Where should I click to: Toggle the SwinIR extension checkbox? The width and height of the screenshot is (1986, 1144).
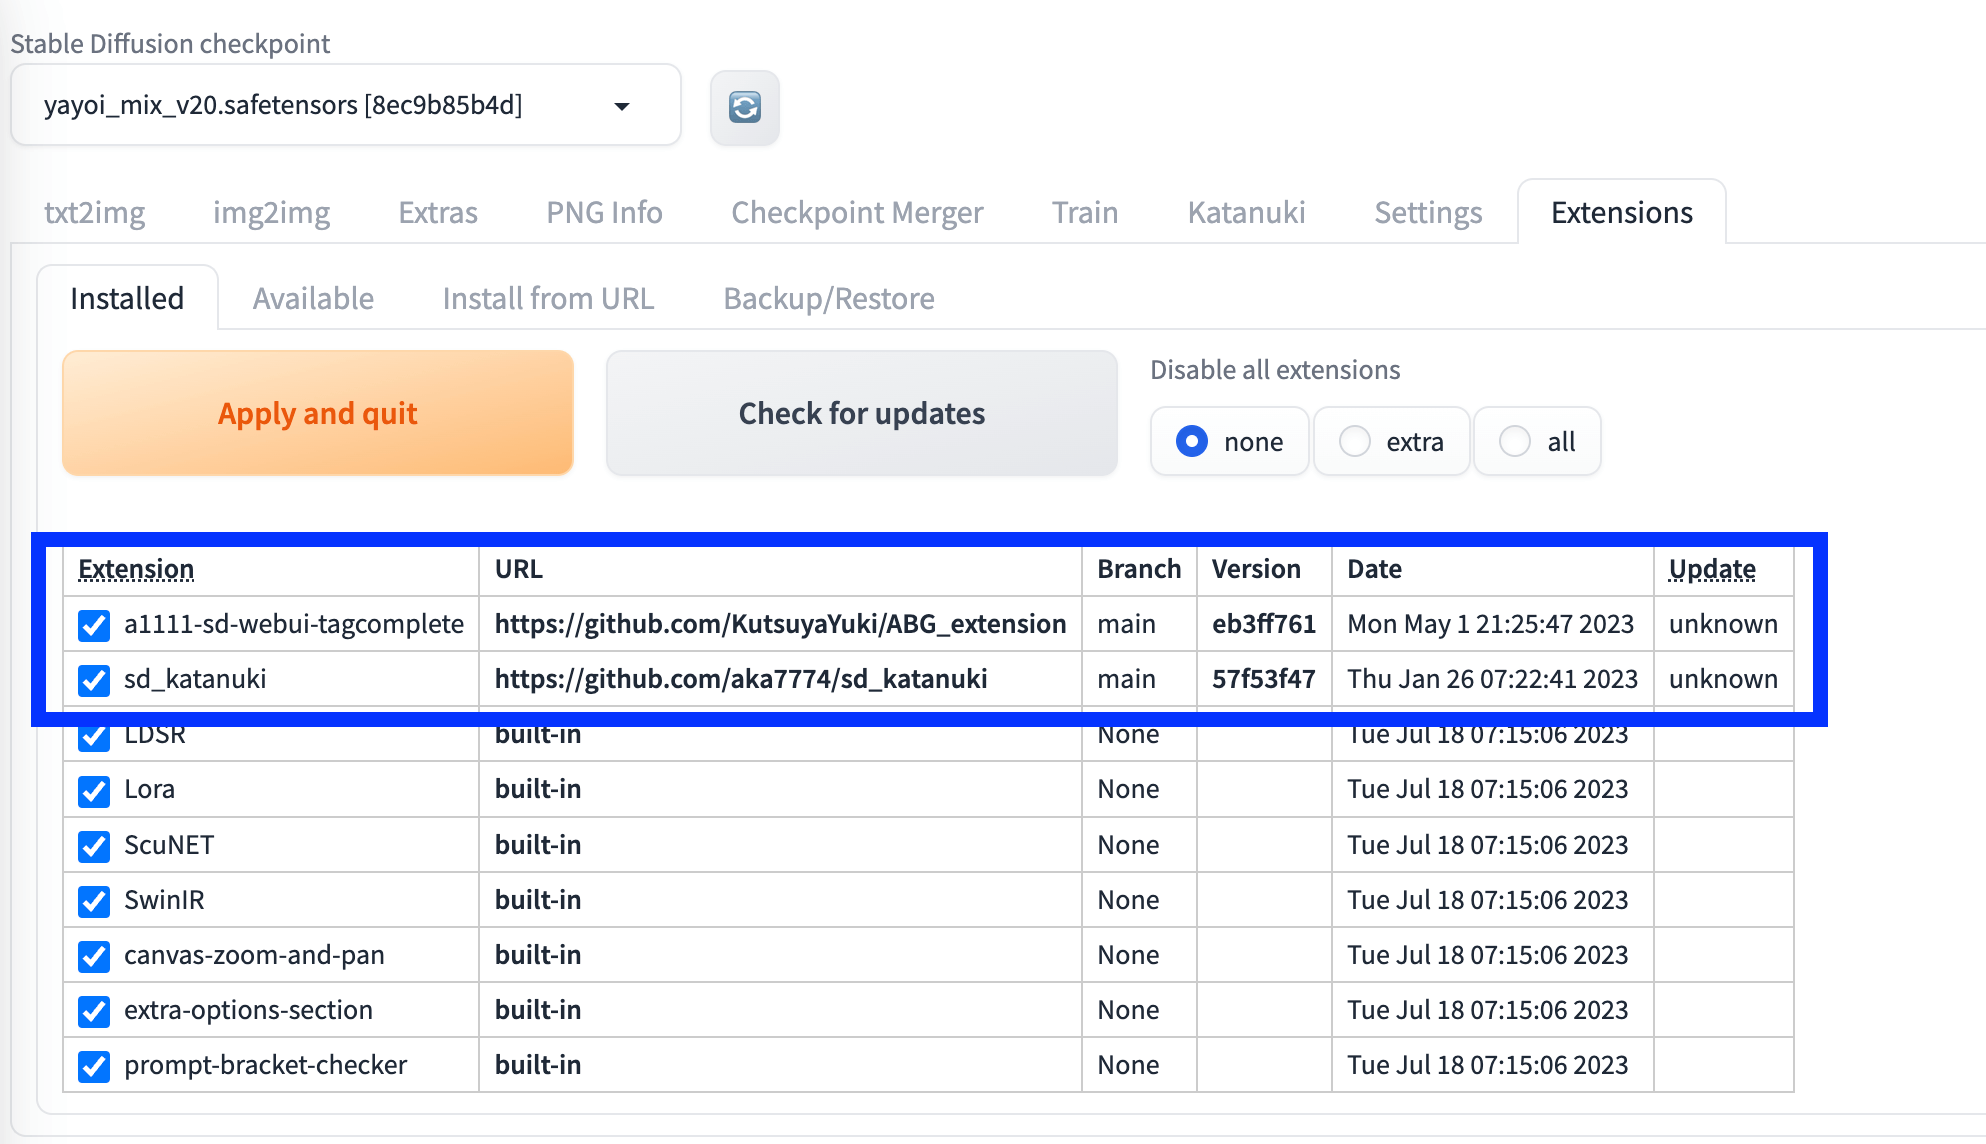coord(94,902)
